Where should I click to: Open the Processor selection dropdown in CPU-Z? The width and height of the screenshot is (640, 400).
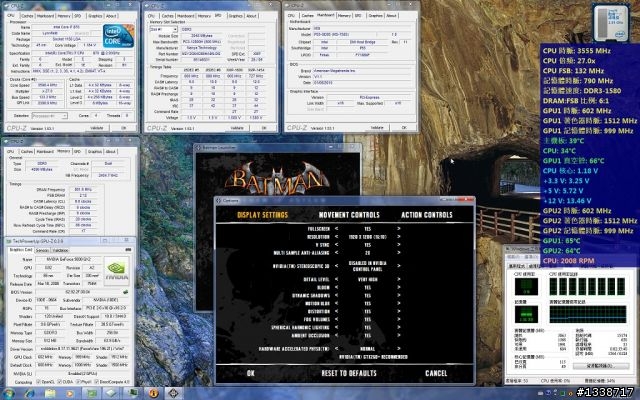click(x=49, y=116)
